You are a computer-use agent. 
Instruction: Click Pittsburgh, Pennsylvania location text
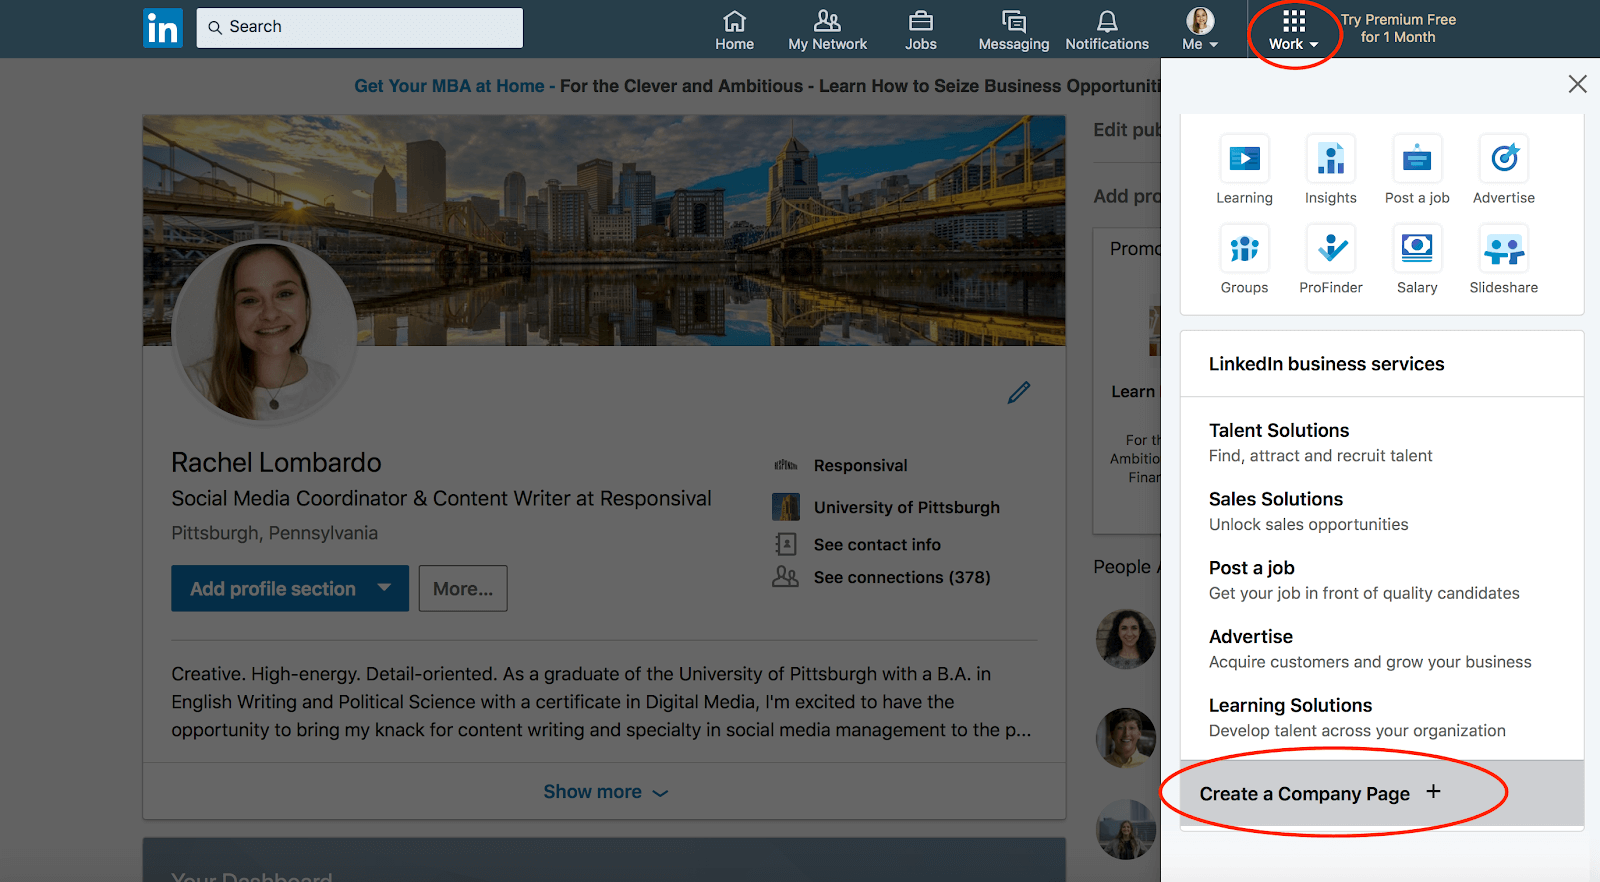pyautogui.click(x=274, y=533)
